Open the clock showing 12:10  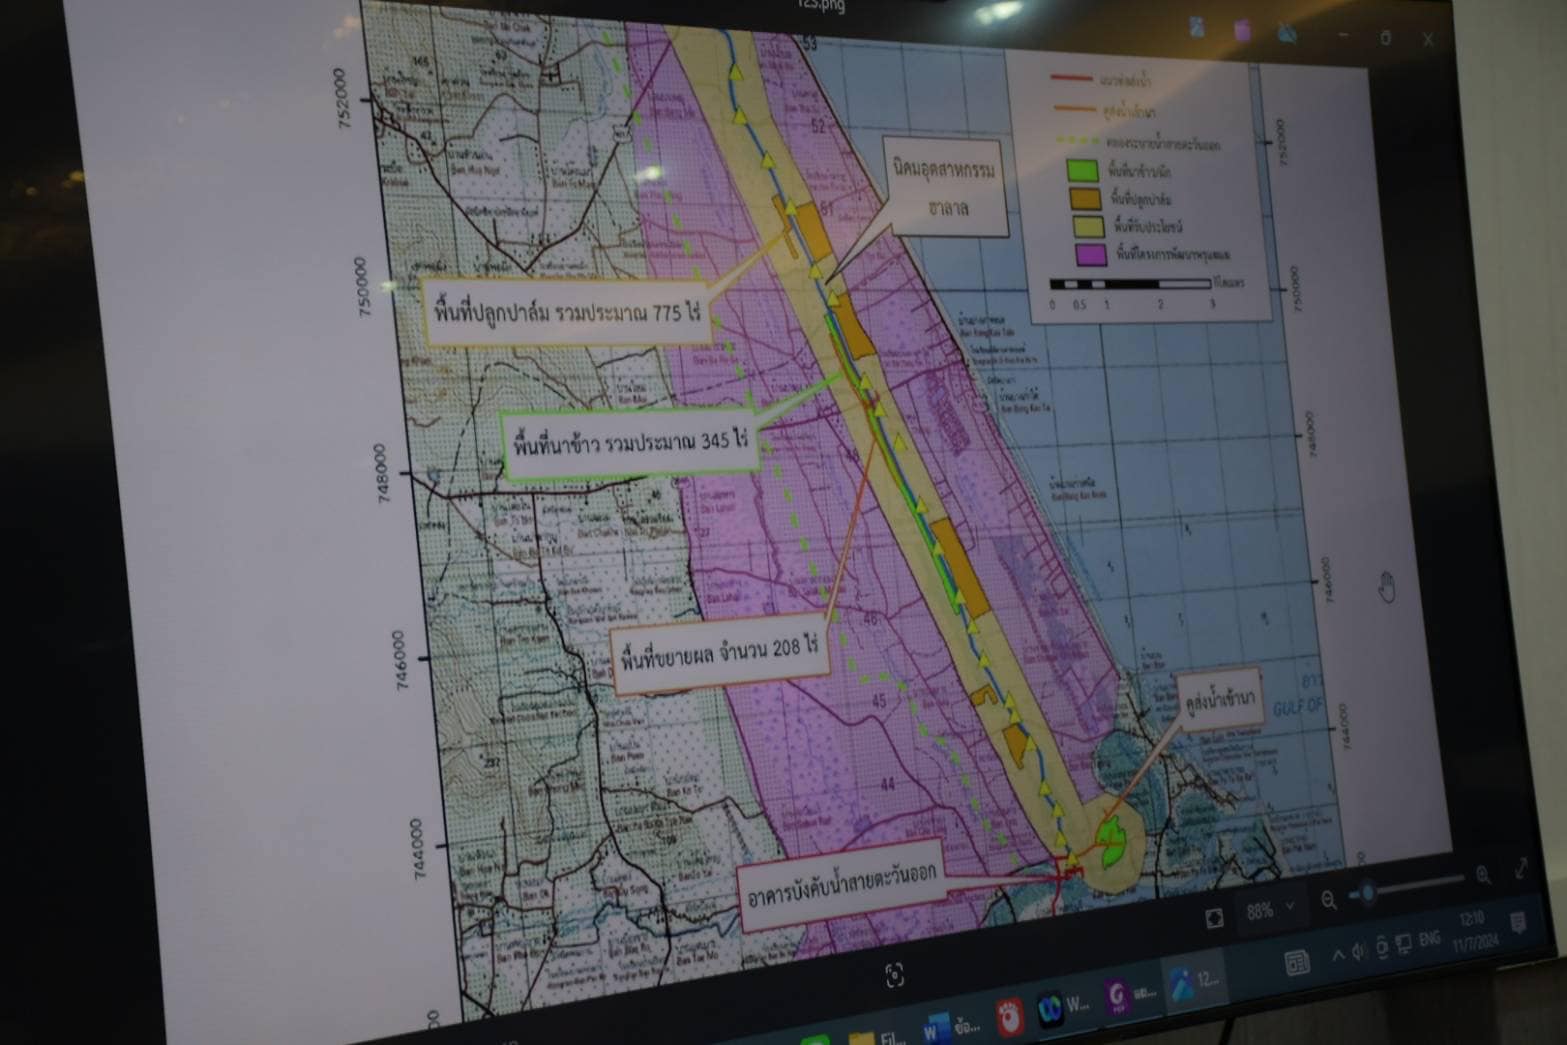click(1474, 930)
